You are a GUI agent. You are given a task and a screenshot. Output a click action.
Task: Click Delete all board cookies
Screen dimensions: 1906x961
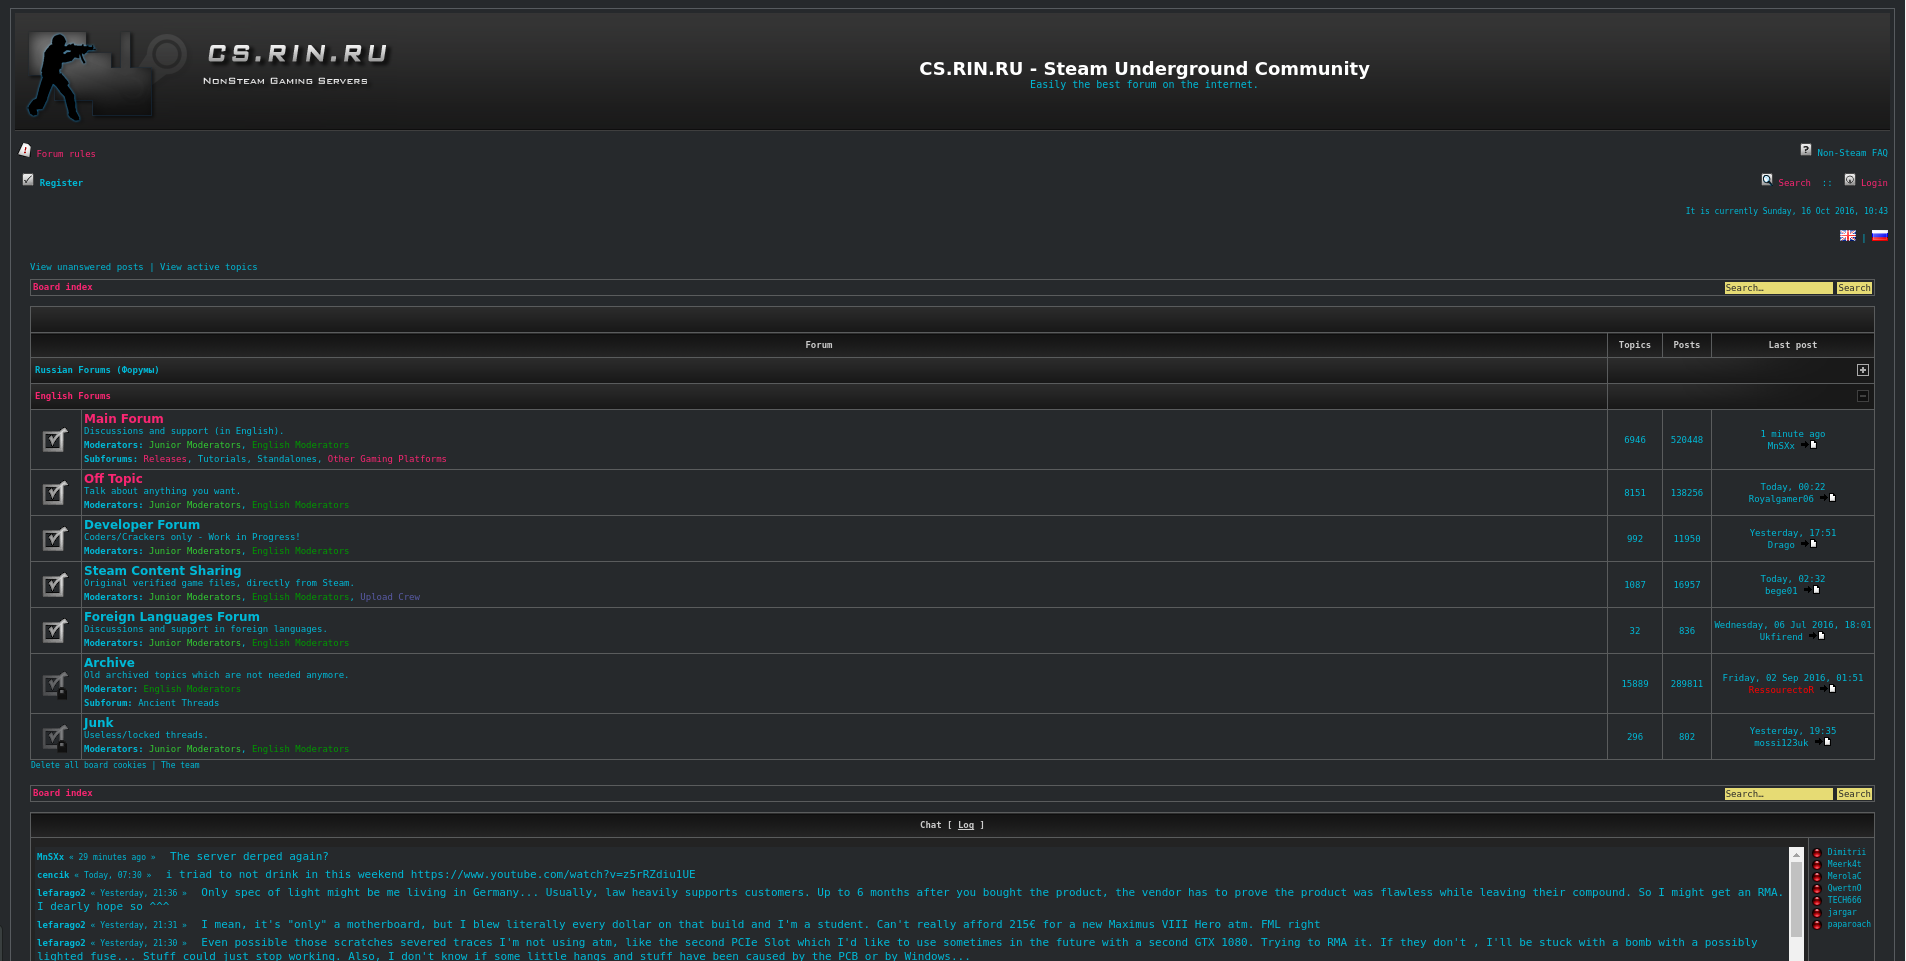pos(88,765)
